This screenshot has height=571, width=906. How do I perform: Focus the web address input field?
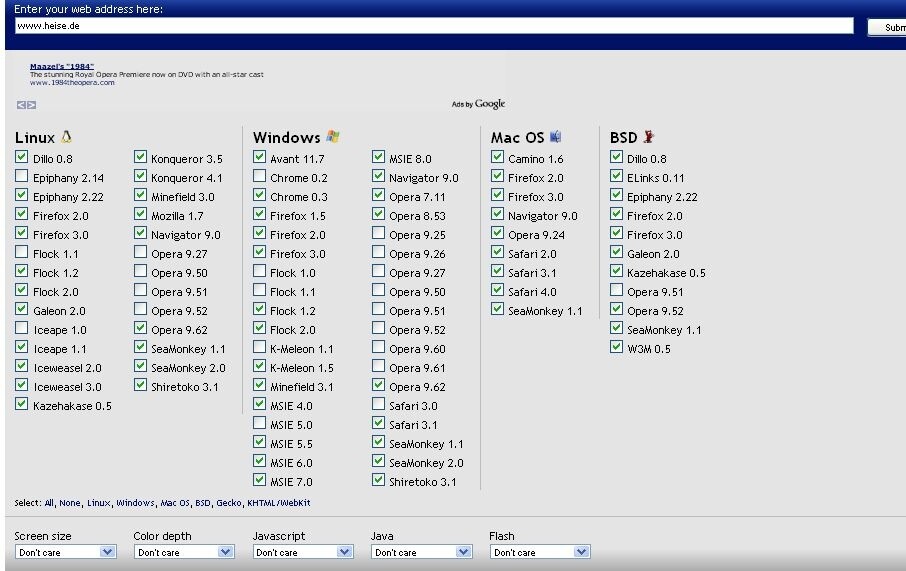434,25
